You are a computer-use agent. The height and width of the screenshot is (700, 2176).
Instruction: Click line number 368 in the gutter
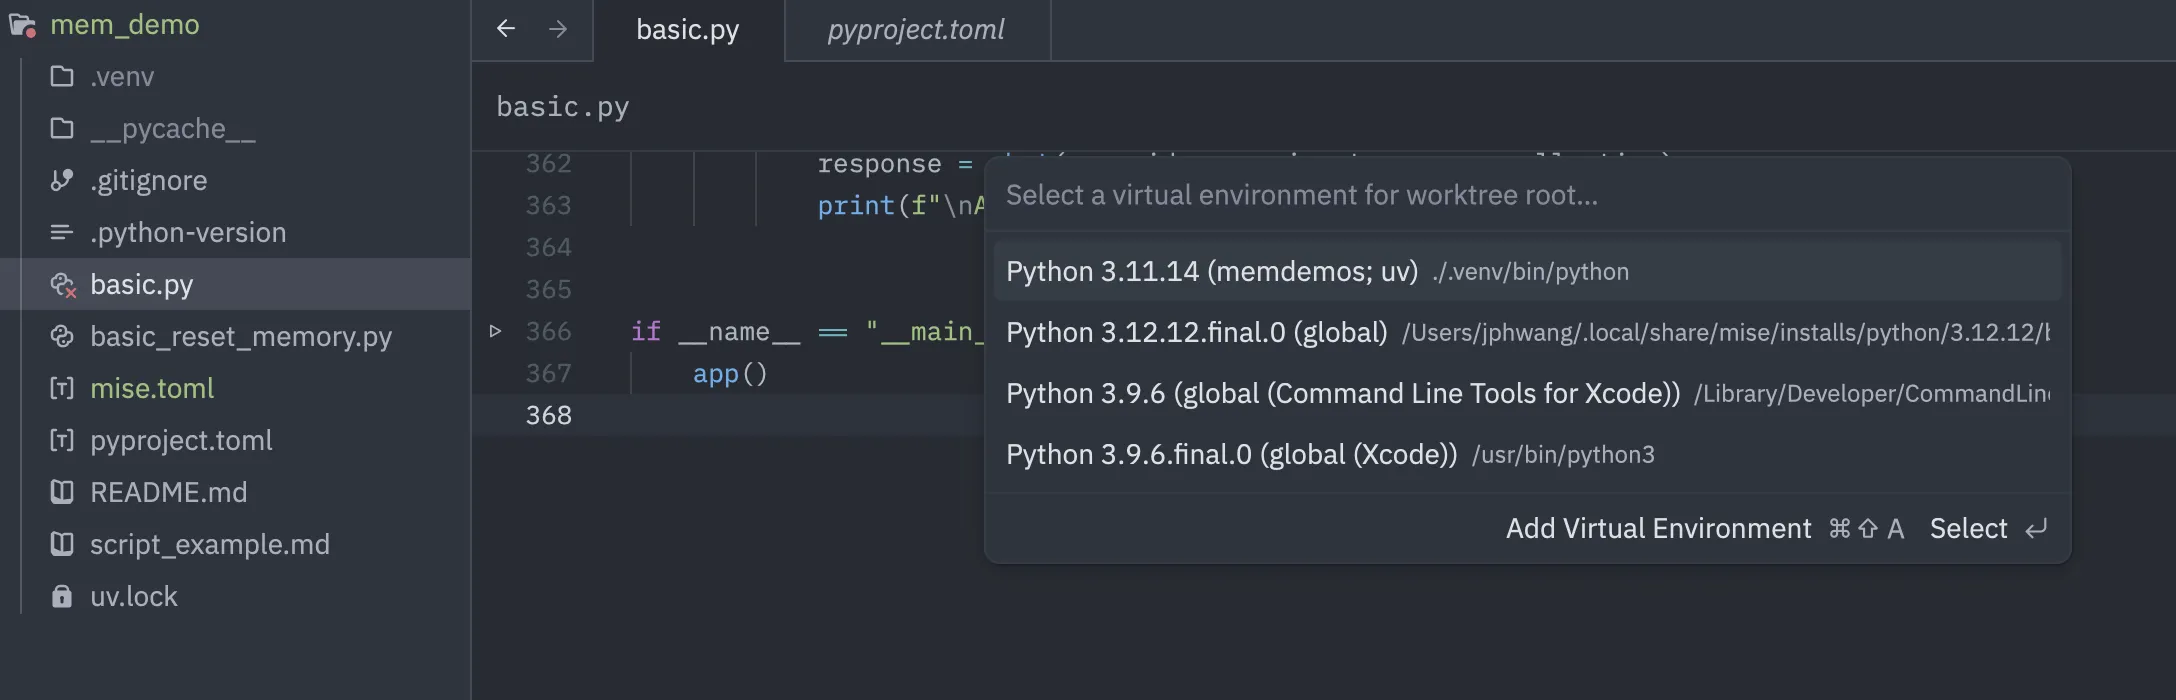coord(549,415)
